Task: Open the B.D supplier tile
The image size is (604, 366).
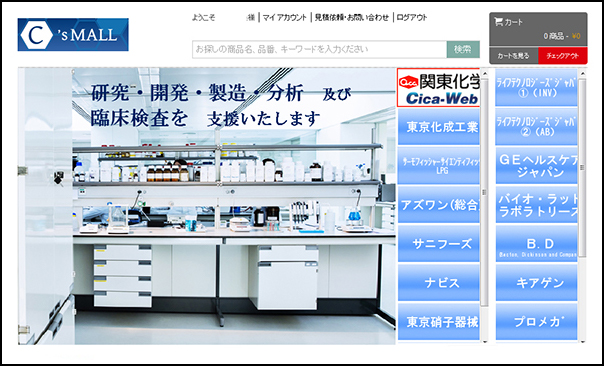Action: pos(537,244)
